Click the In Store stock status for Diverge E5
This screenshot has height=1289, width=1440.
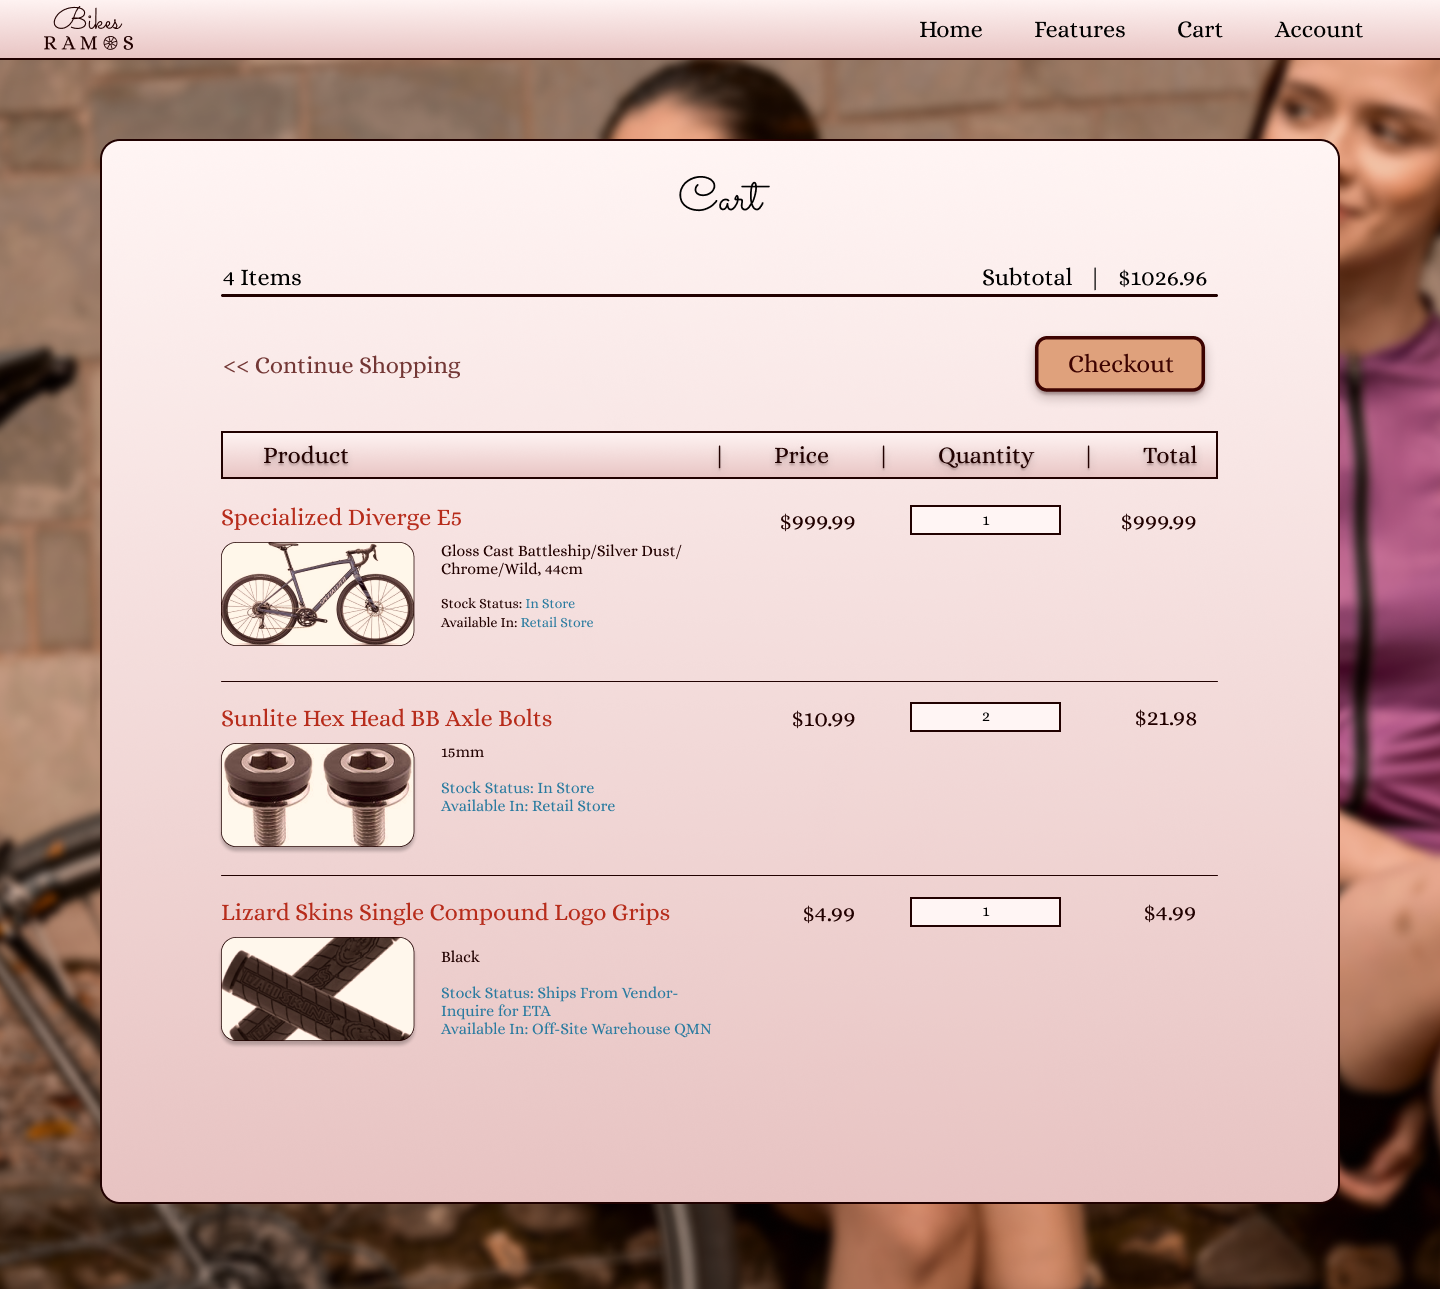click(x=550, y=604)
